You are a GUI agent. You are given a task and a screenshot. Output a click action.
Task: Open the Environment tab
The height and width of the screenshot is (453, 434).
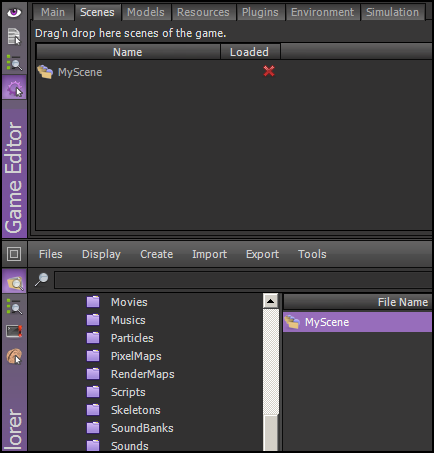coord(322,12)
